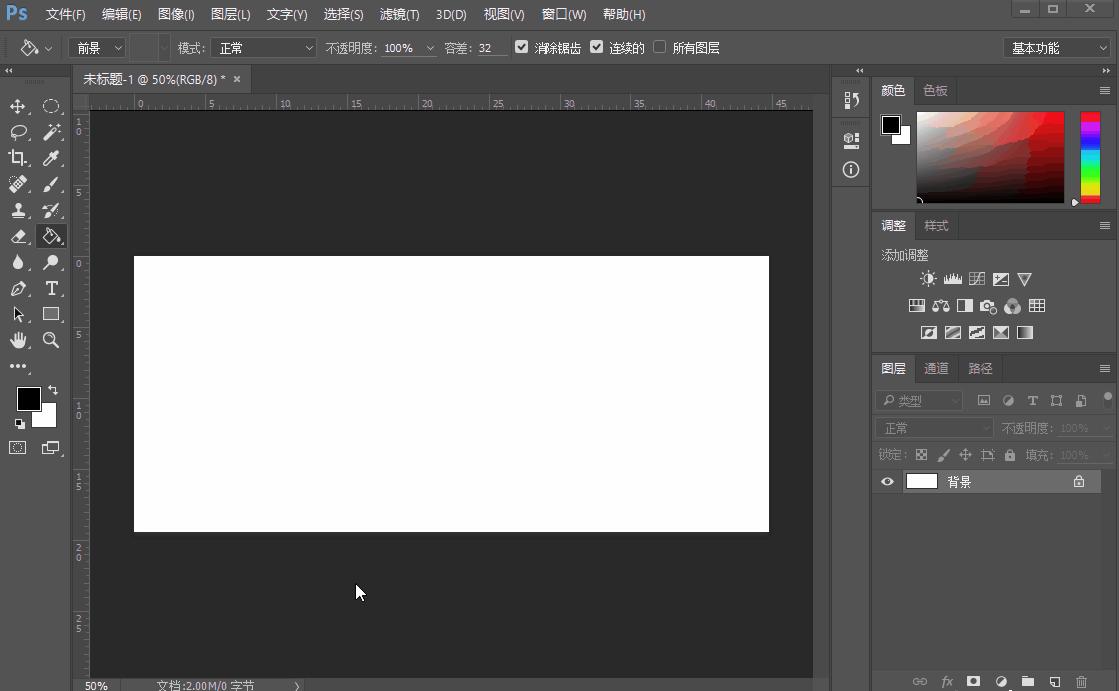The image size is (1119, 691).
Task: Click the Magic Wand tool
Action: (x=51, y=132)
